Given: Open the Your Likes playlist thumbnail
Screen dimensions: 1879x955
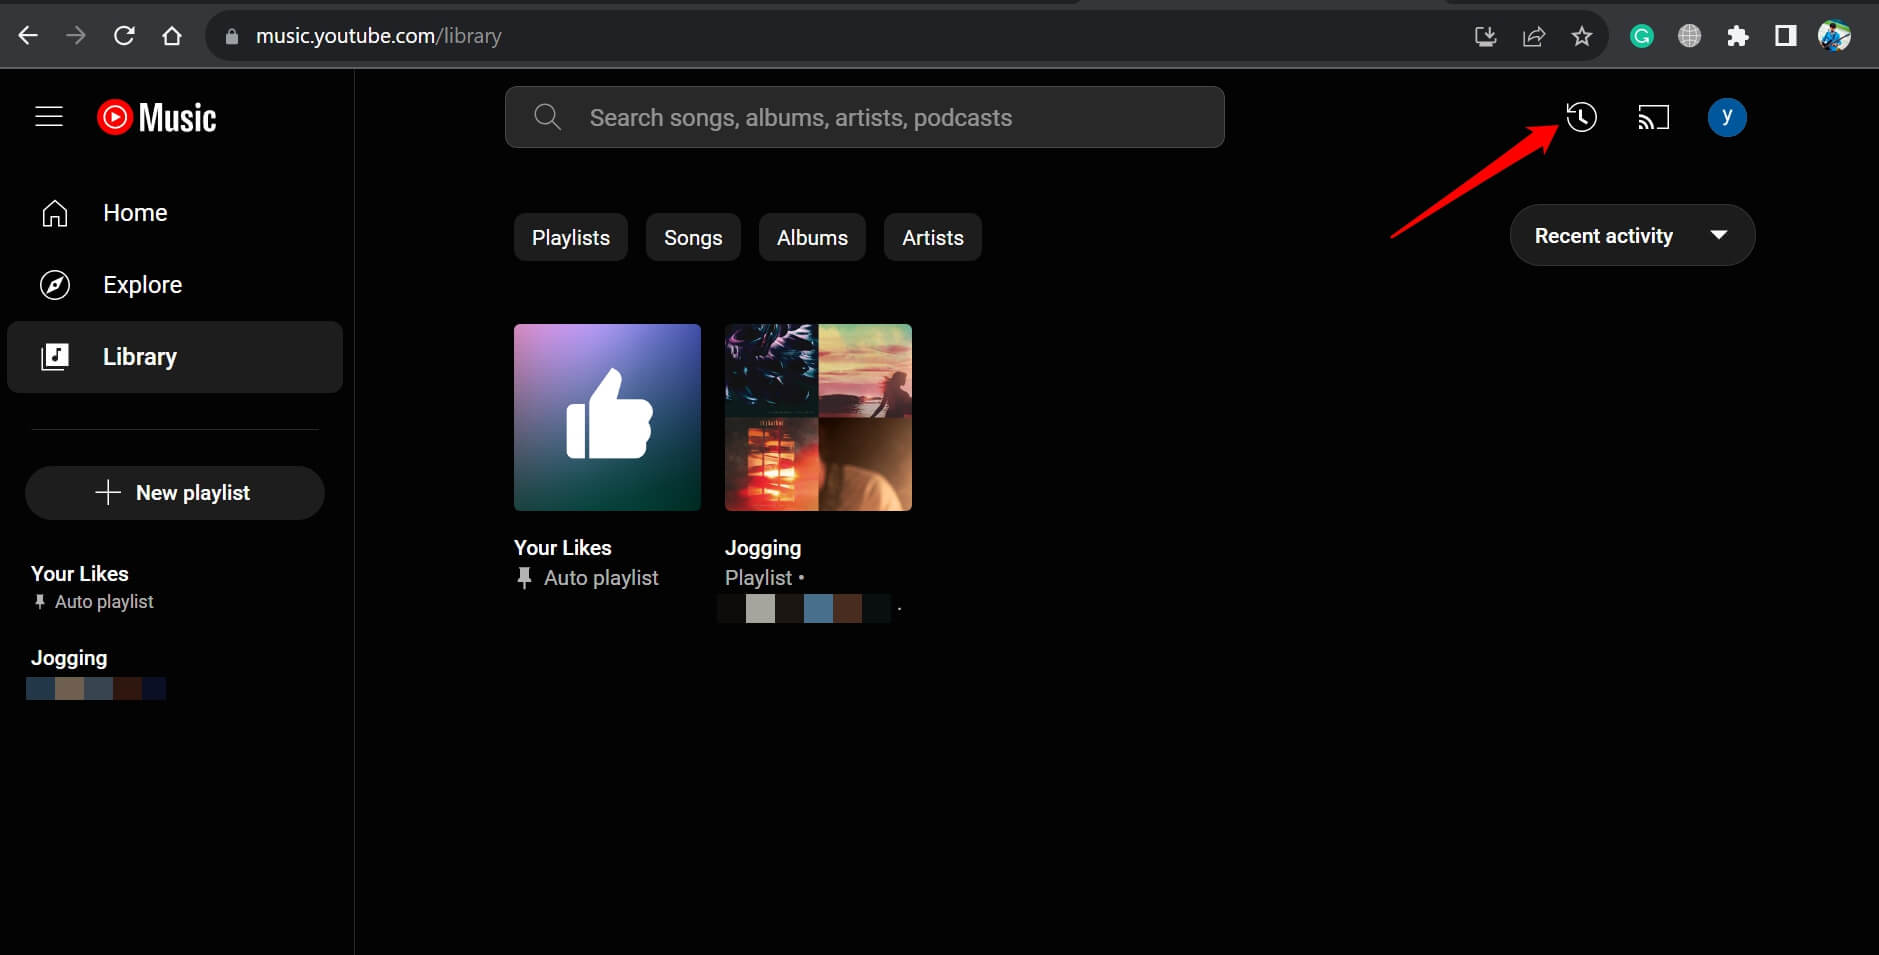Looking at the screenshot, I should tap(606, 417).
